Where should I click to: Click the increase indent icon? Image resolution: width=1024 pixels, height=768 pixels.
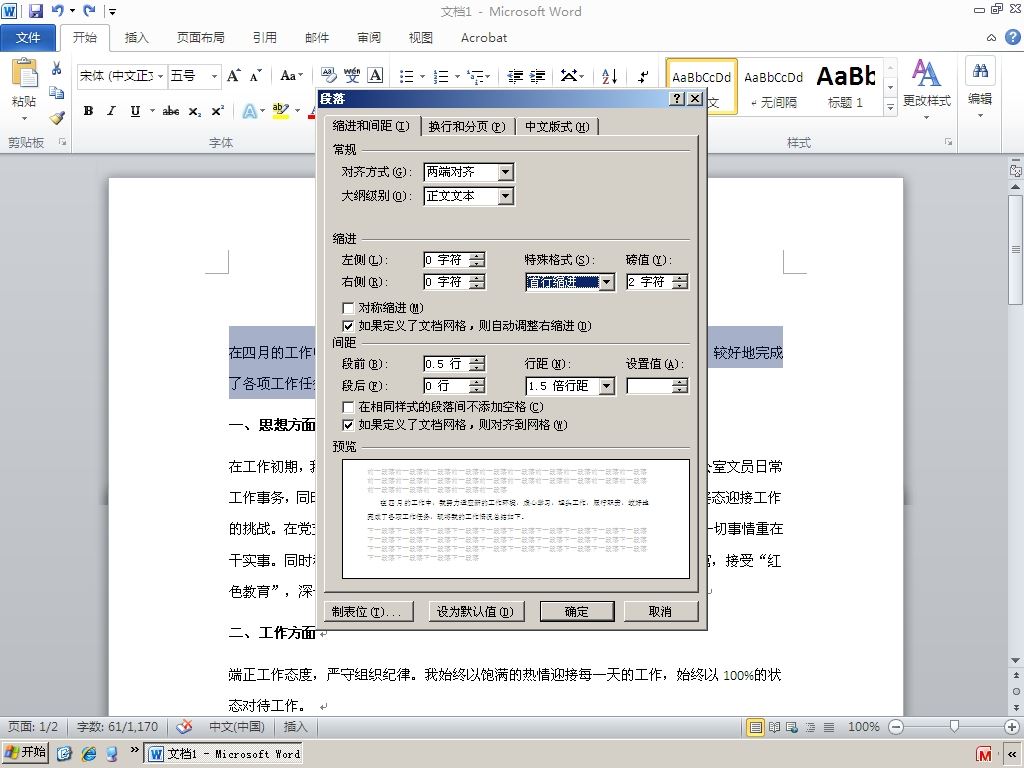pos(537,76)
